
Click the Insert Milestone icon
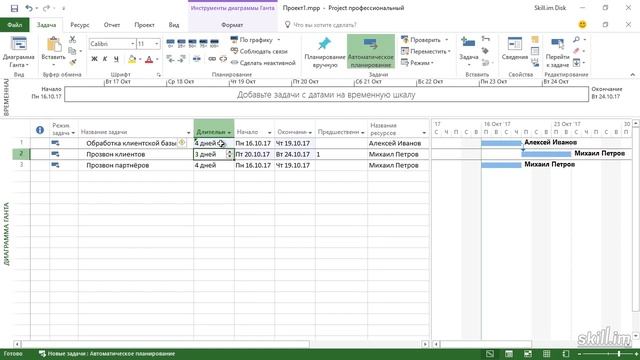coord(485,51)
